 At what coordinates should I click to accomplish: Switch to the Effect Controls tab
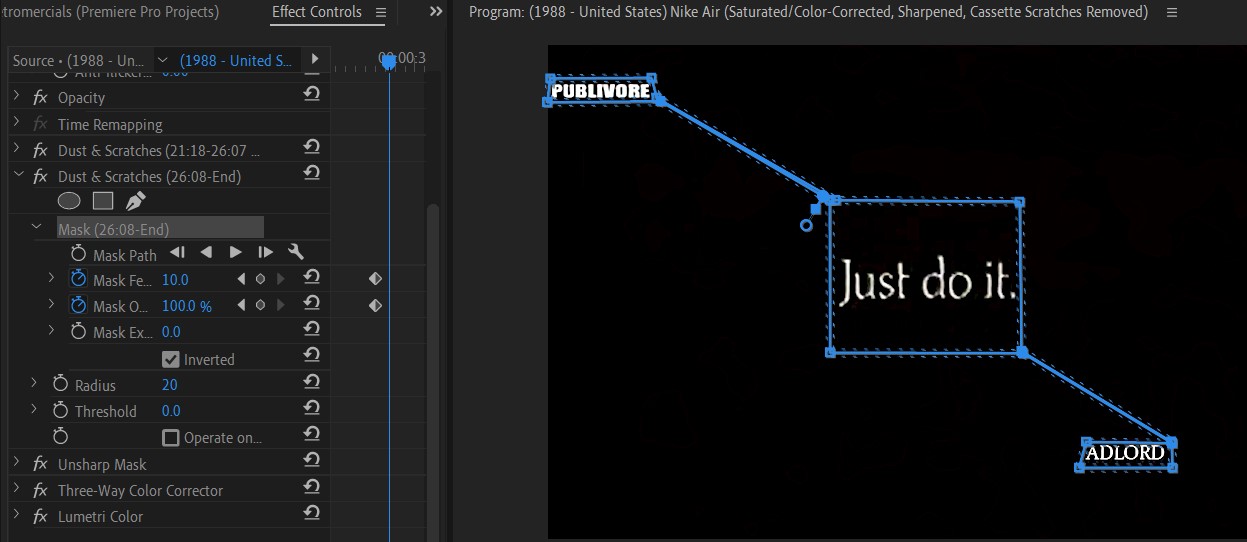(317, 12)
